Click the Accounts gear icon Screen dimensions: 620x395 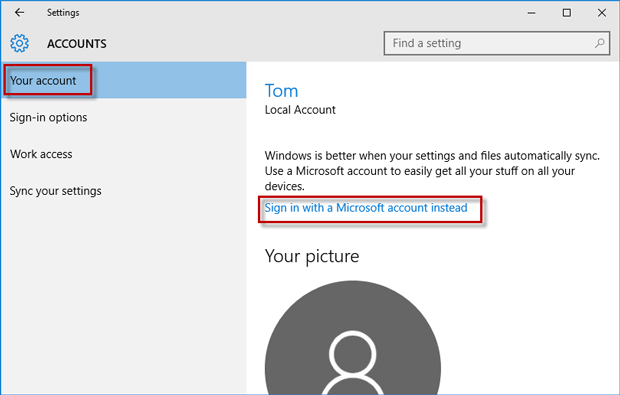pyautogui.click(x=19, y=43)
